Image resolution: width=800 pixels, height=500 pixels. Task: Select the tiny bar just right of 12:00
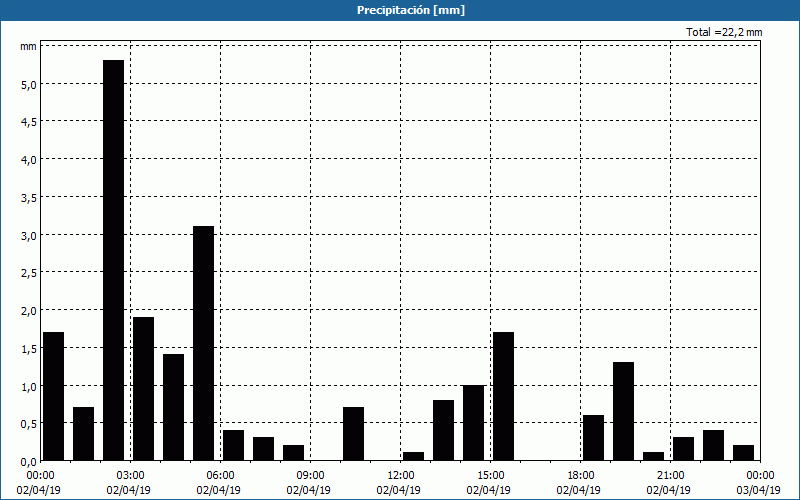pos(414,456)
